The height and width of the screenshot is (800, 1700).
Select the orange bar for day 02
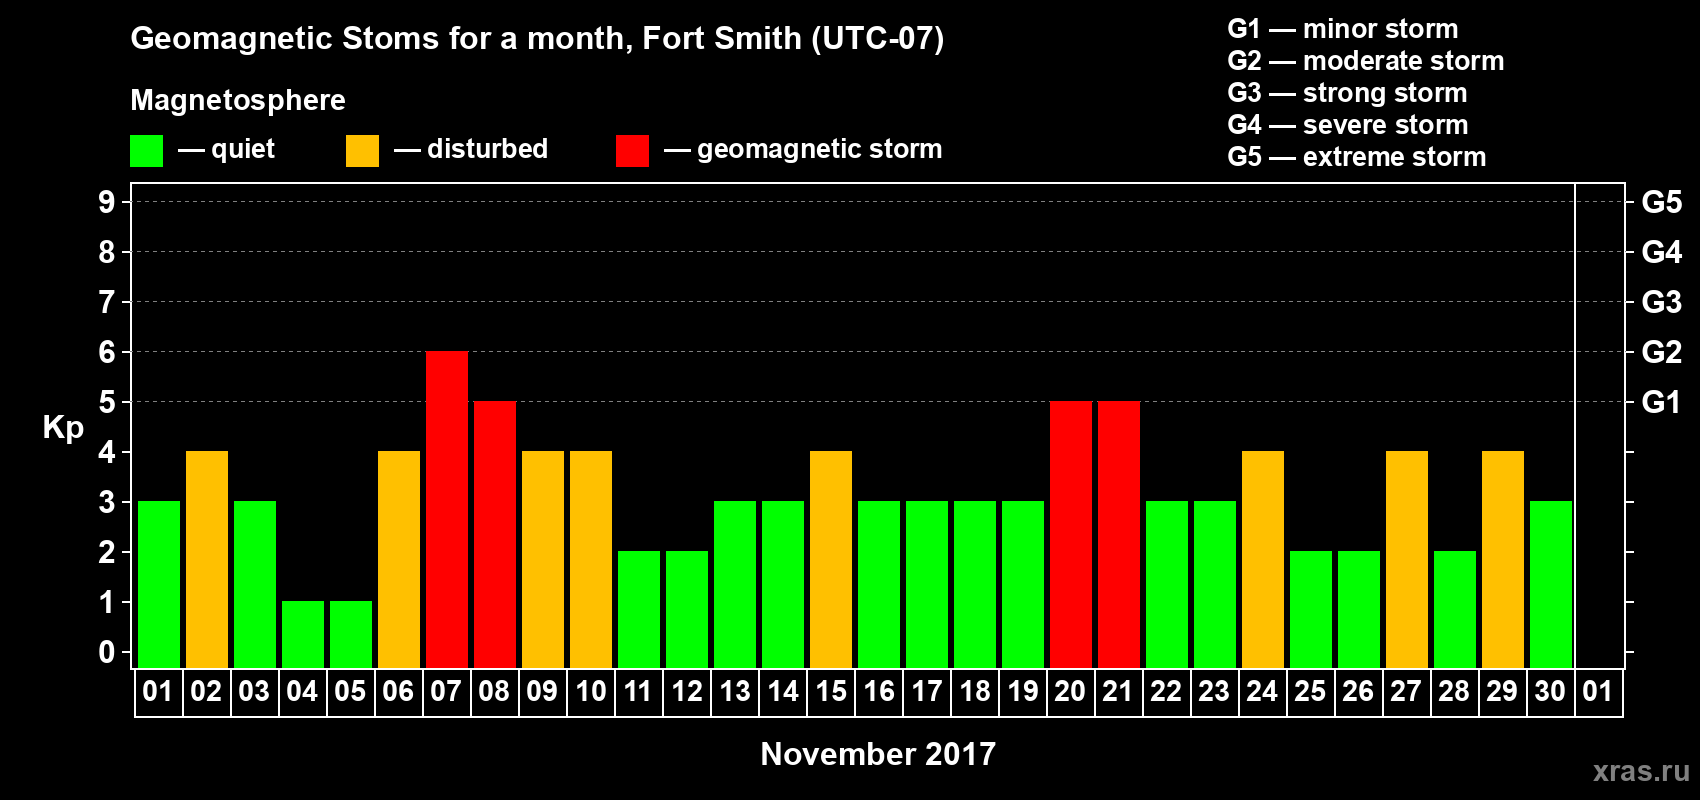tap(207, 560)
